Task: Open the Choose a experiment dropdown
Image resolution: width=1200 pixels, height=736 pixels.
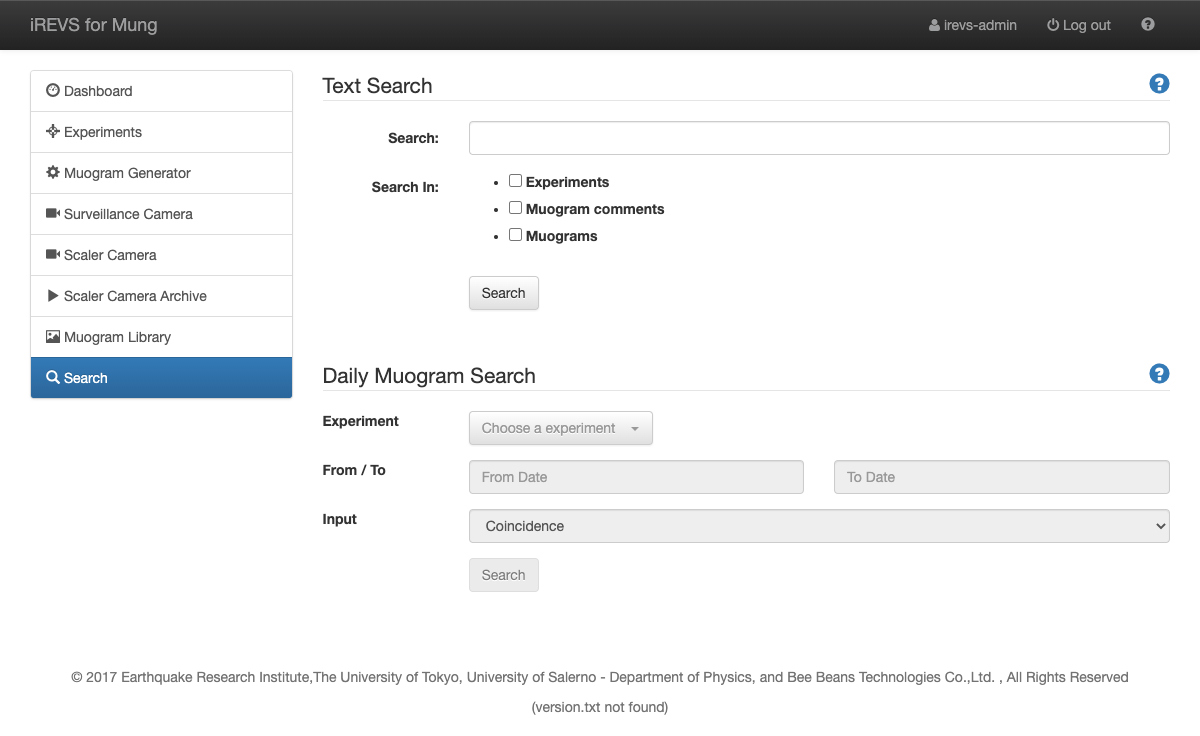Action: 560,428
